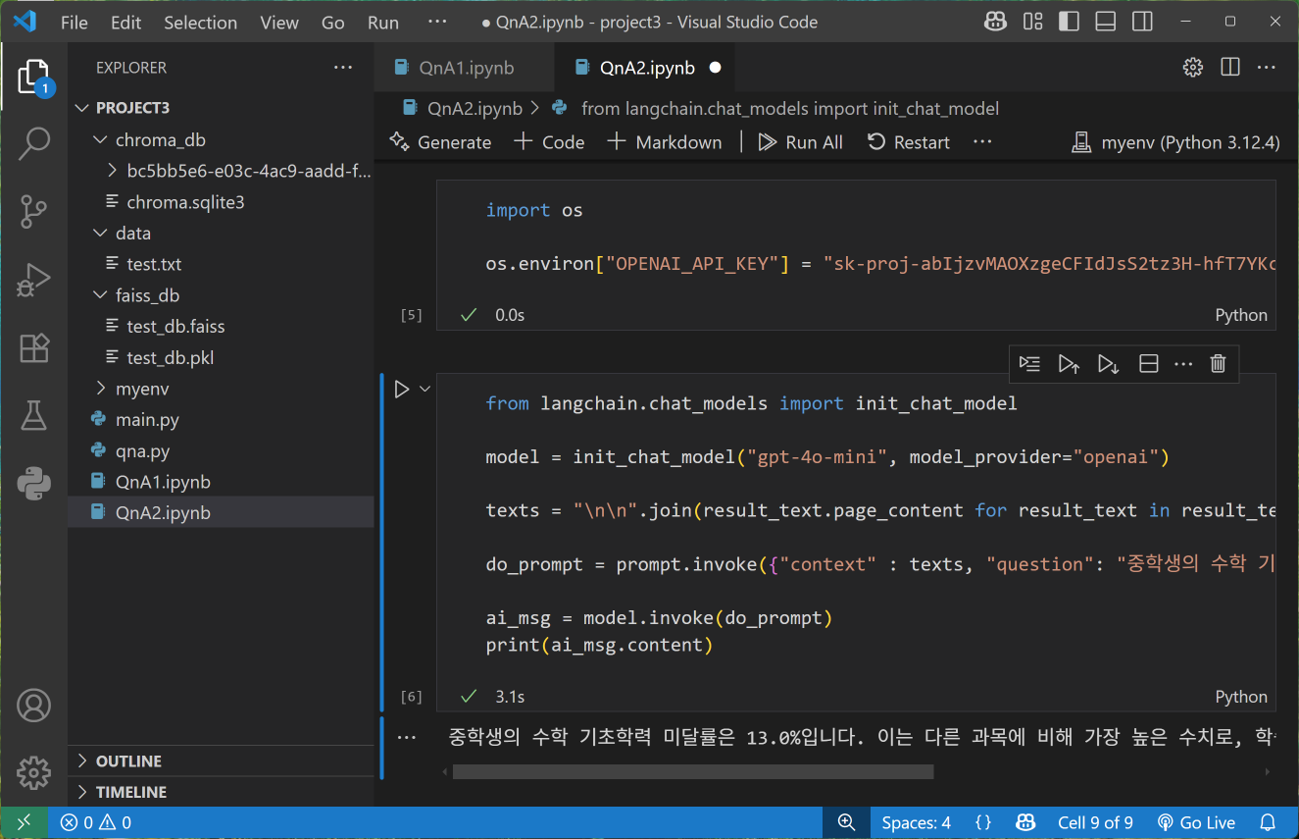
Task: Open language mode braces in status bar
Action: [983, 822]
